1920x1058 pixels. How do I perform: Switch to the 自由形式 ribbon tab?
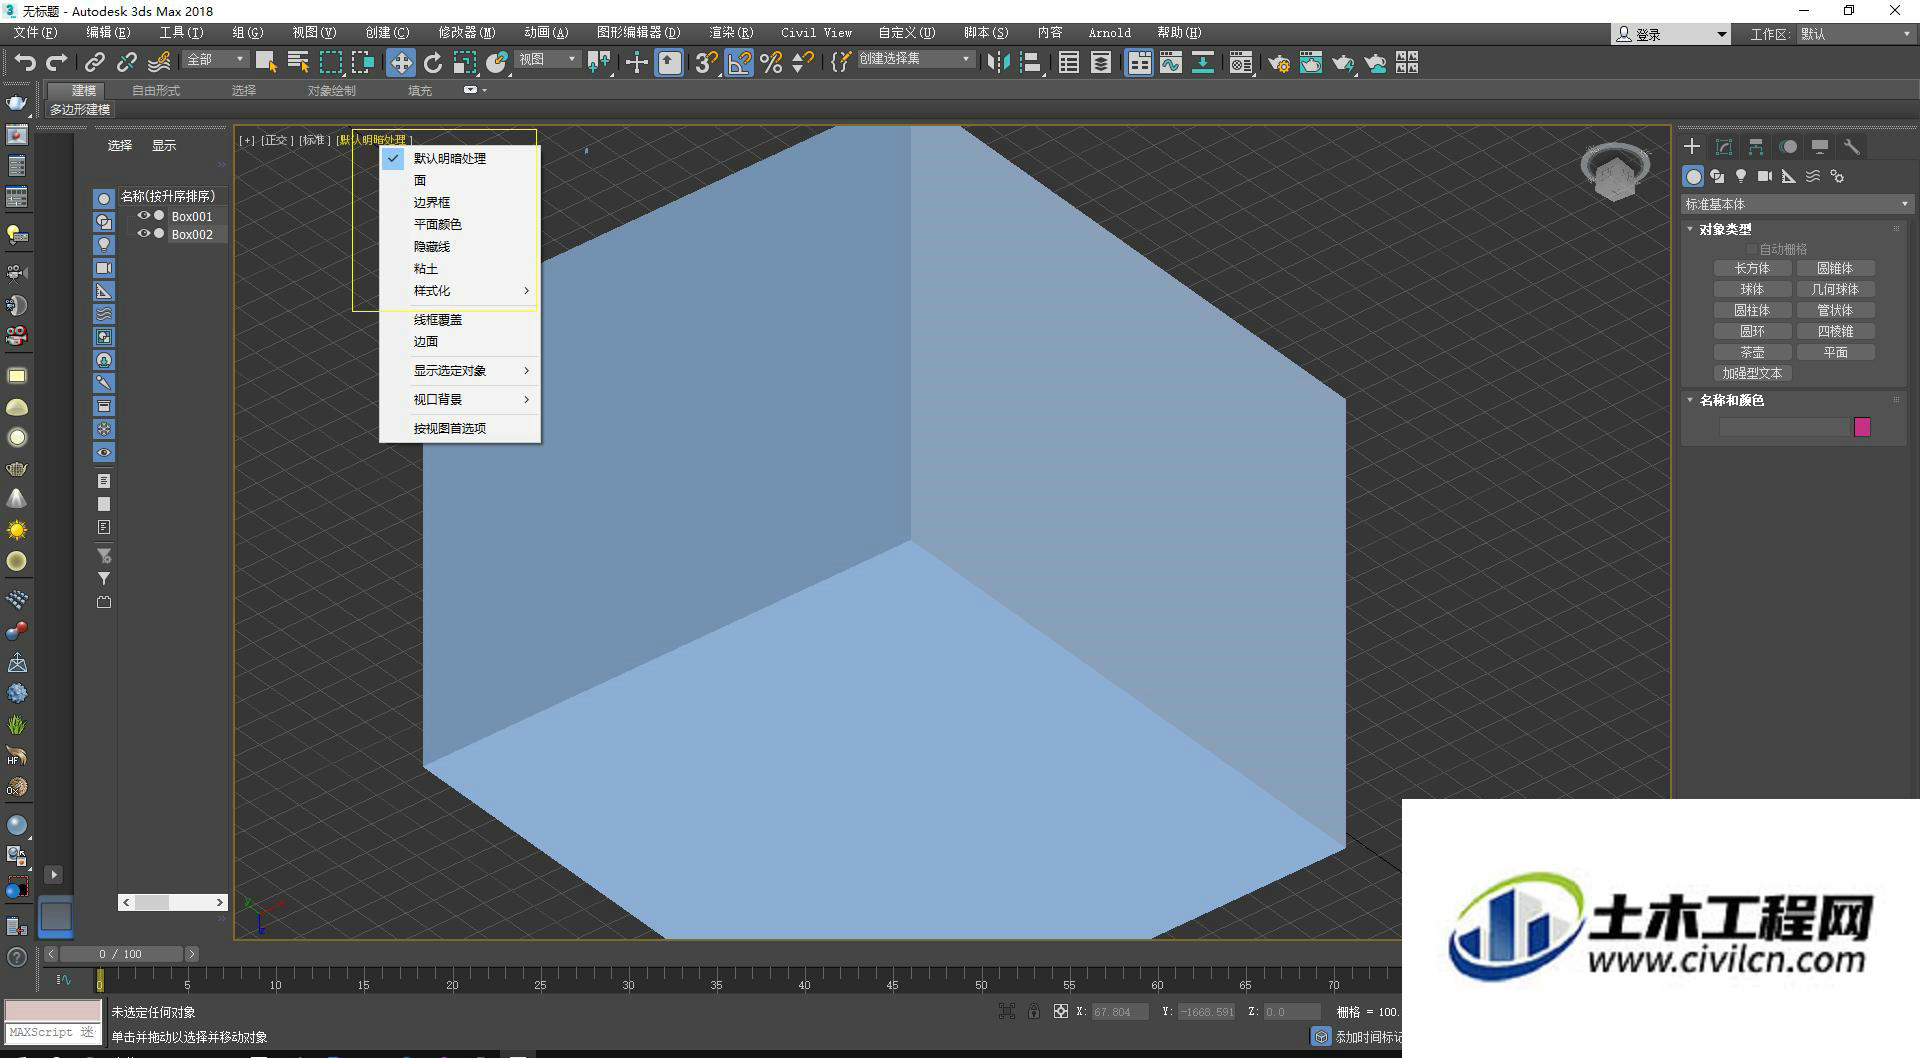(x=156, y=91)
